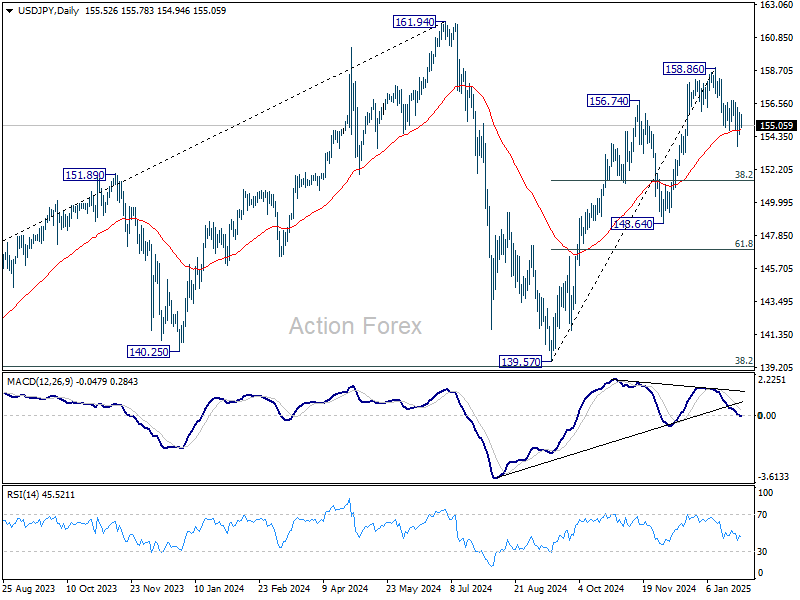Select the 156.740 price label
Viewport: 800px width, 600px height.
pyautogui.click(x=608, y=101)
